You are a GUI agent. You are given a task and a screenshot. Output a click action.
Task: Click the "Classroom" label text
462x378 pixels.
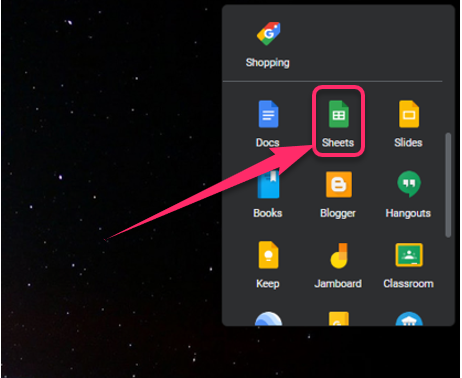pos(408,283)
